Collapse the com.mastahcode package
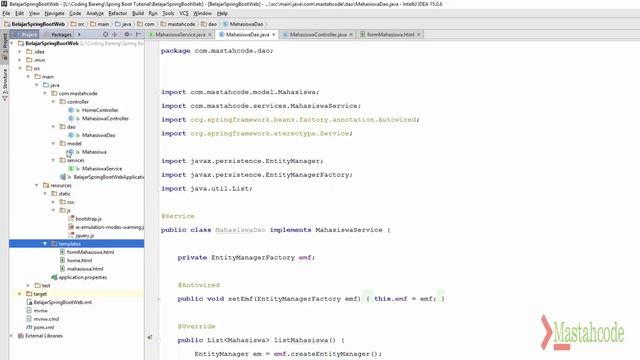 [x=45, y=93]
